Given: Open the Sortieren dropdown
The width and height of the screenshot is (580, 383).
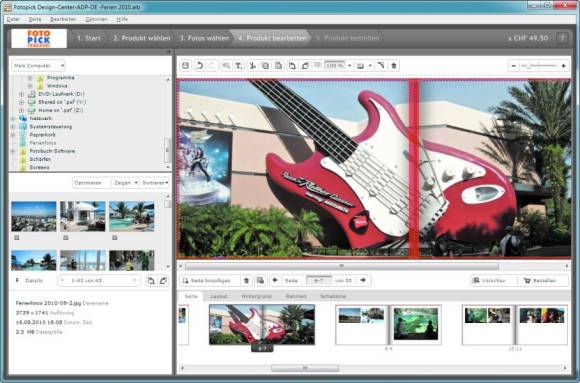Looking at the screenshot, I should point(155,183).
